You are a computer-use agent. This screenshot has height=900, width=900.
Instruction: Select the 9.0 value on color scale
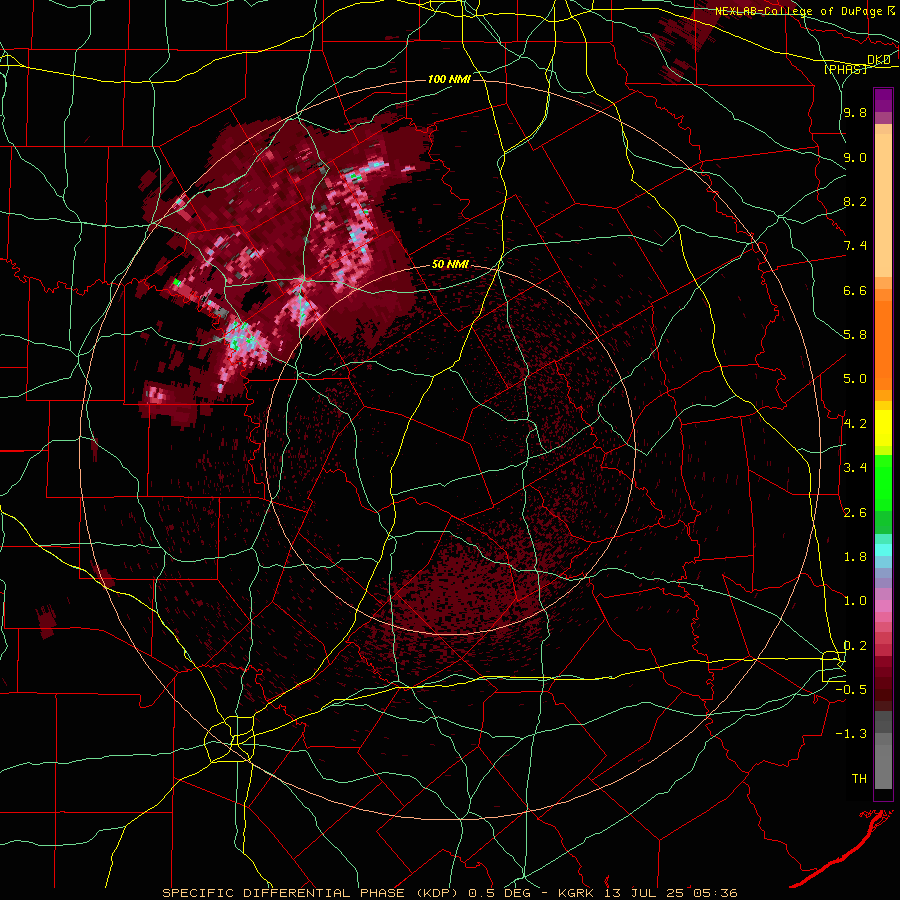855,157
